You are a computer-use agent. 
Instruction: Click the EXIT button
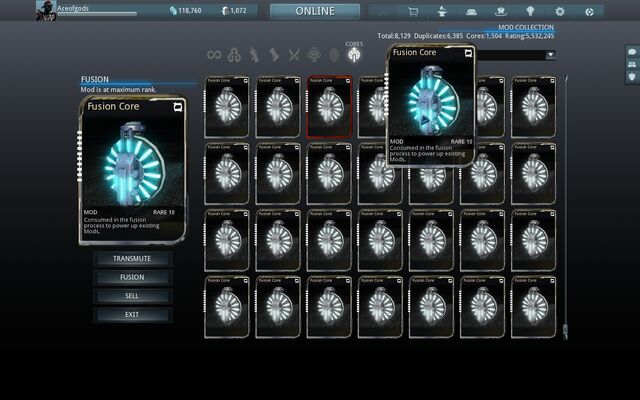coord(132,315)
